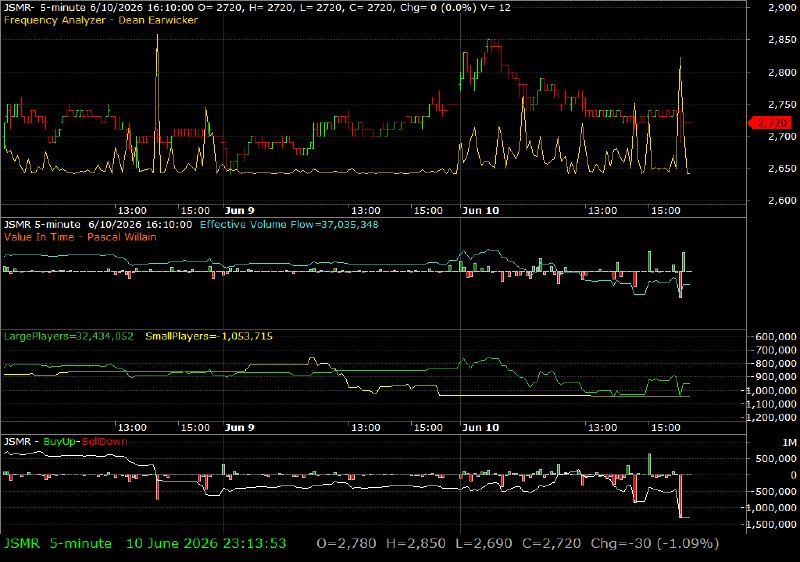Select the 2,600 price axis label

pyautogui.click(x=782, y=201)
